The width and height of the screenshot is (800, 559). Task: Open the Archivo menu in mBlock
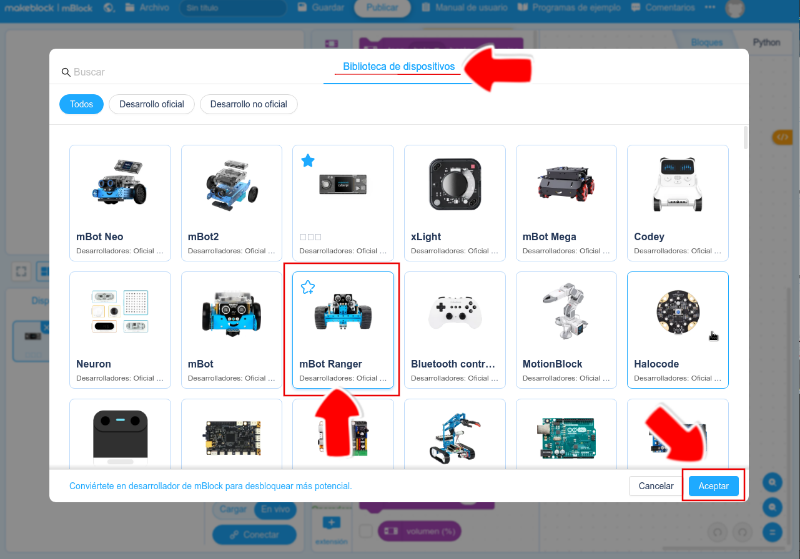click(147, 8)
